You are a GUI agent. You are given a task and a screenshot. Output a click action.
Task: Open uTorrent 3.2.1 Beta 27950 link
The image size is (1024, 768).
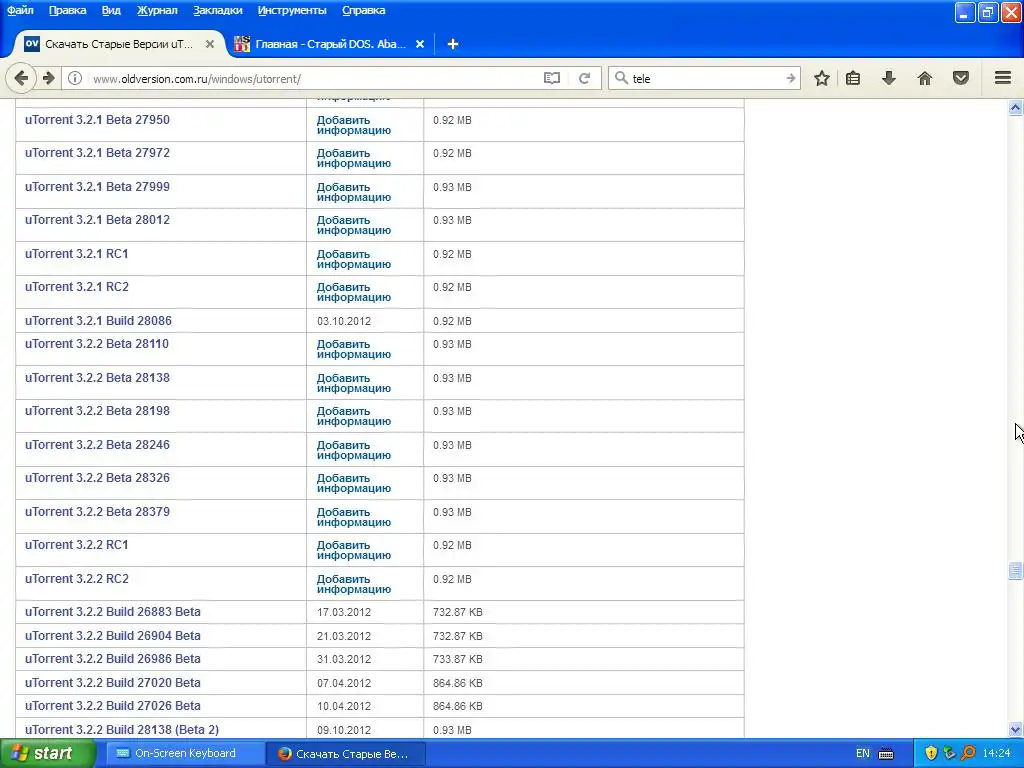click(x=97, y=120)
